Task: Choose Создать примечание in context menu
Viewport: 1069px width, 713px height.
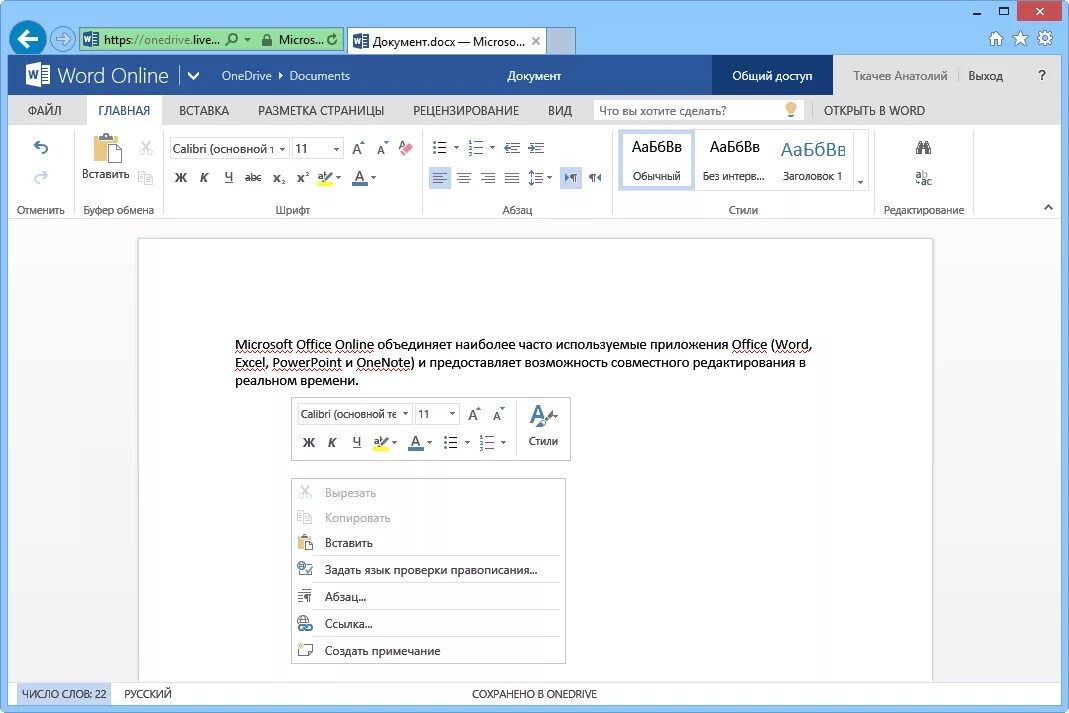Action: [x=428, y=650]
